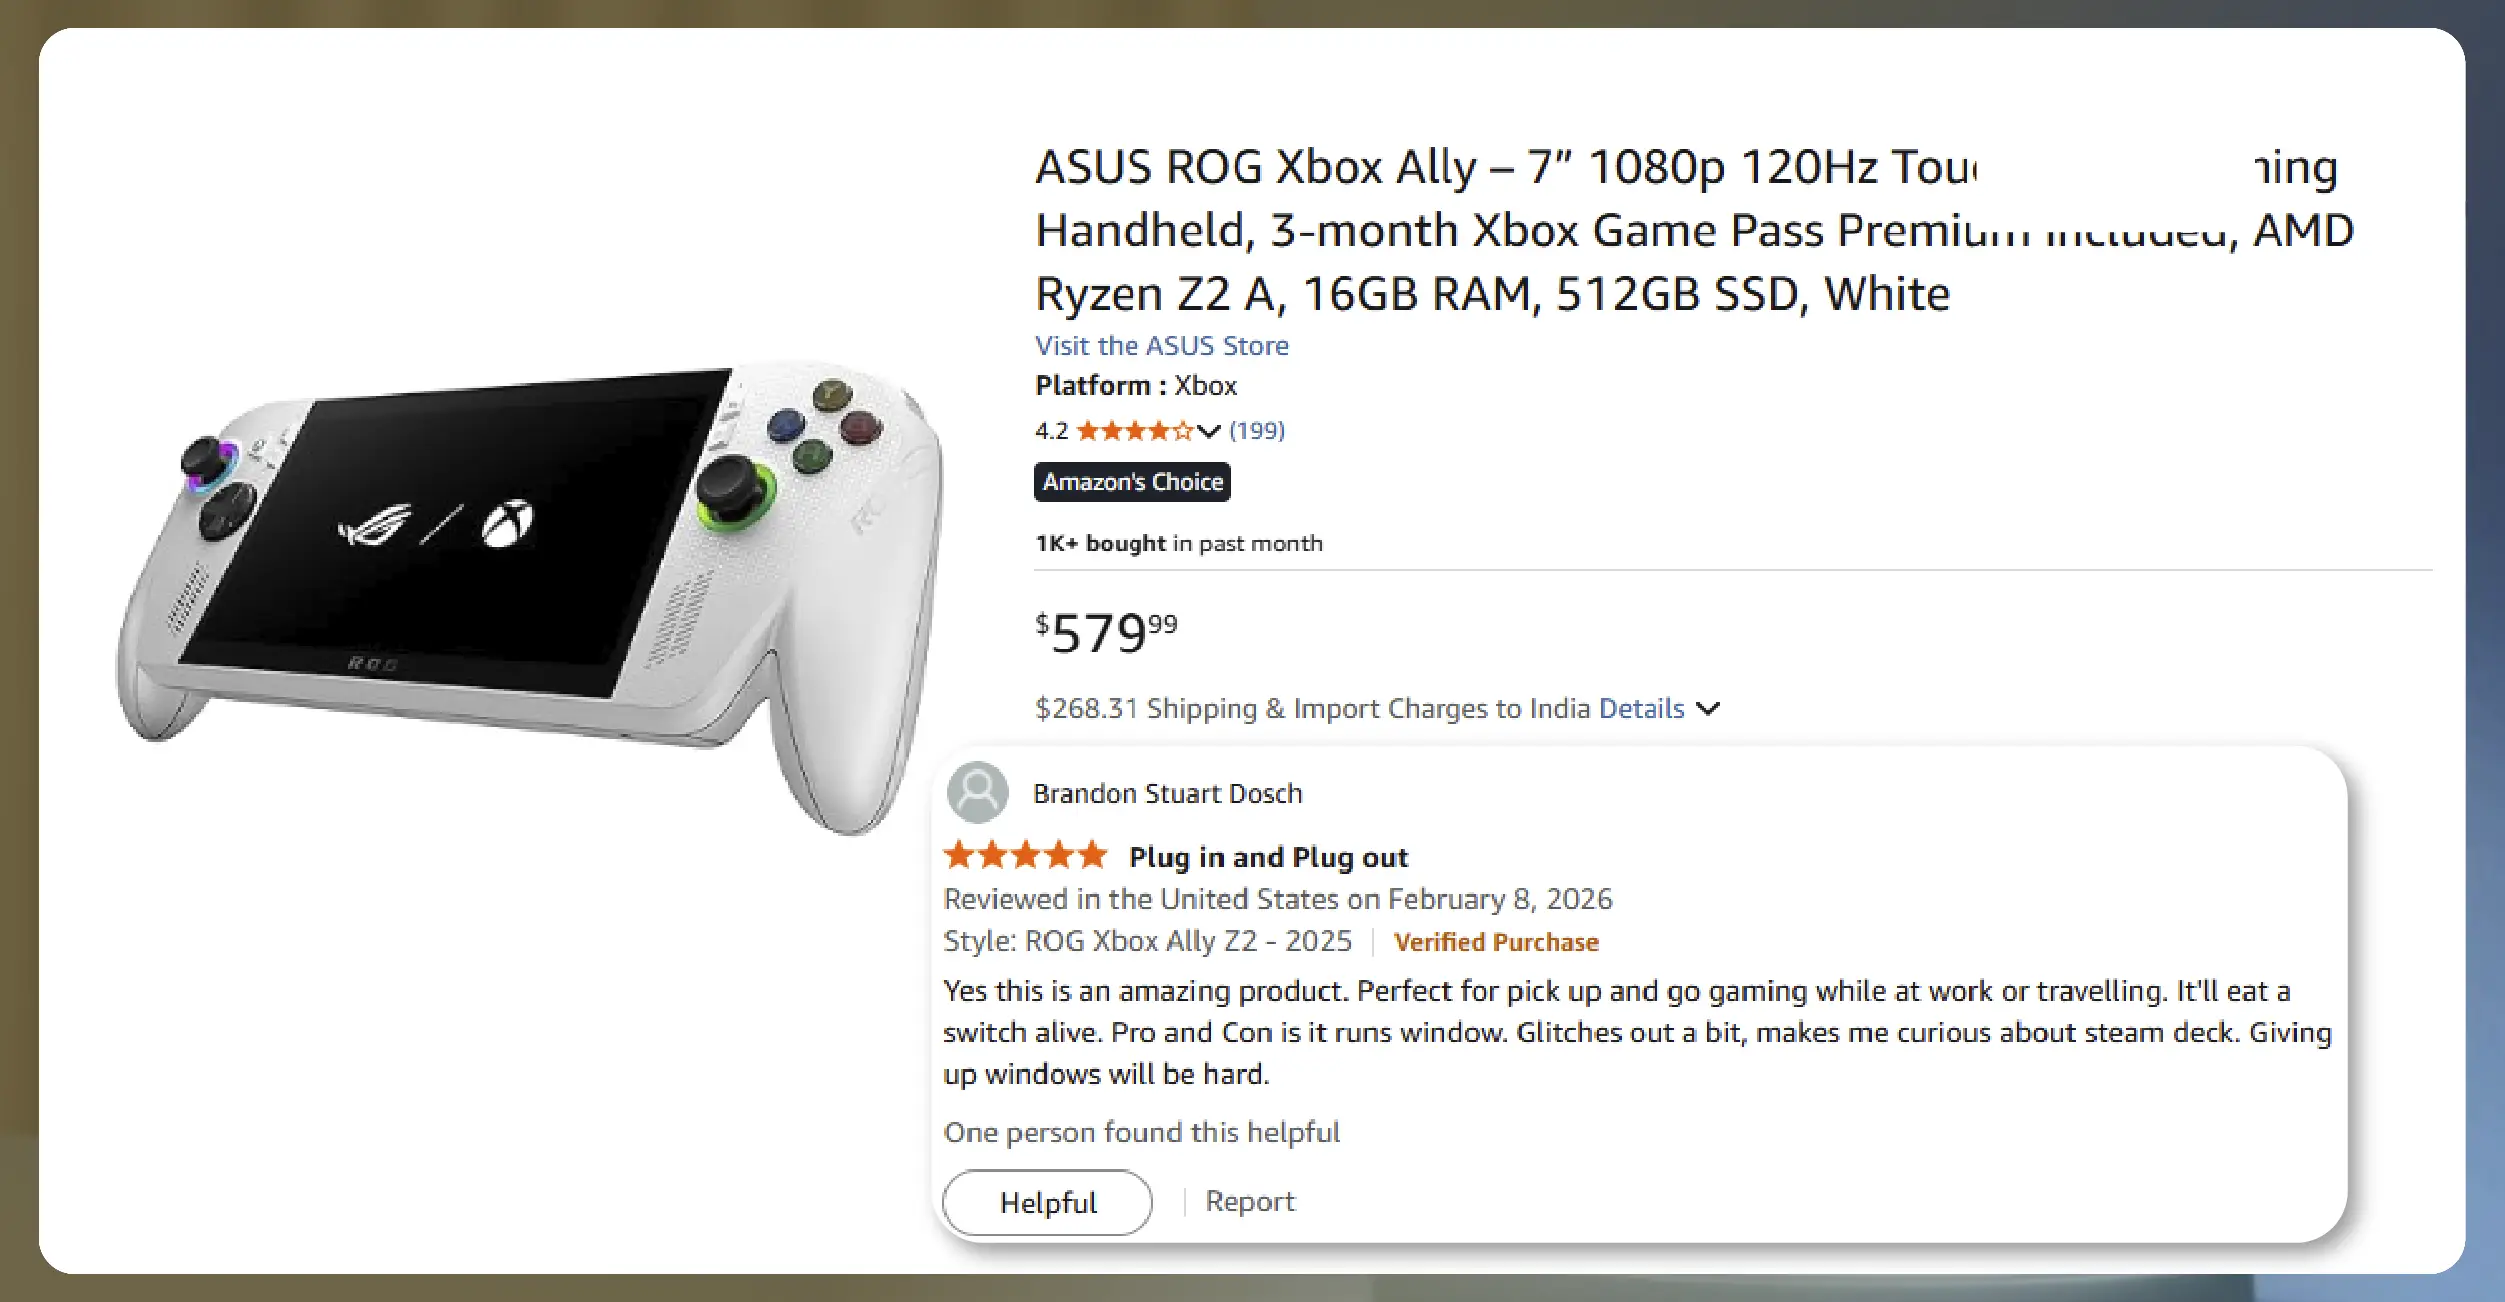Click the 4.2 rating number
2505x1302 pixels.
pos(1051,431)
